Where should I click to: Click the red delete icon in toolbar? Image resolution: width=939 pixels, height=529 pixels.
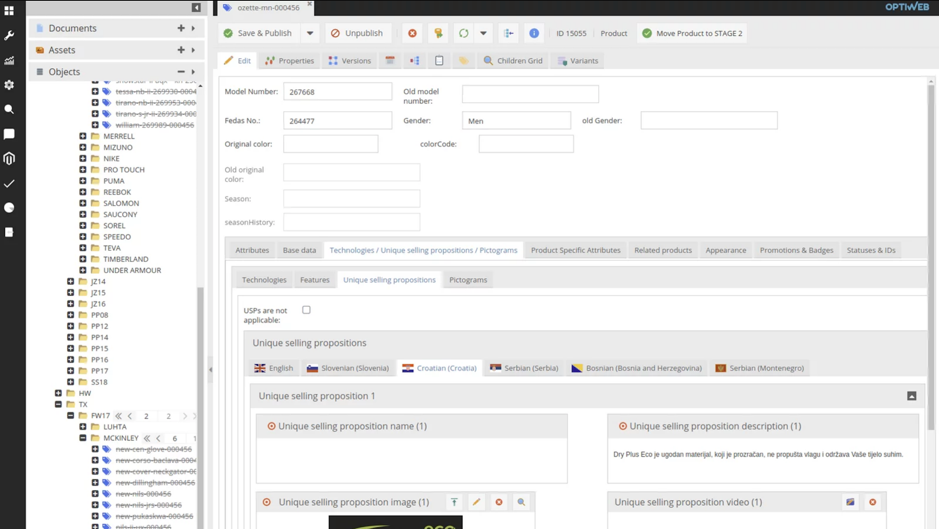pos(412,34)
